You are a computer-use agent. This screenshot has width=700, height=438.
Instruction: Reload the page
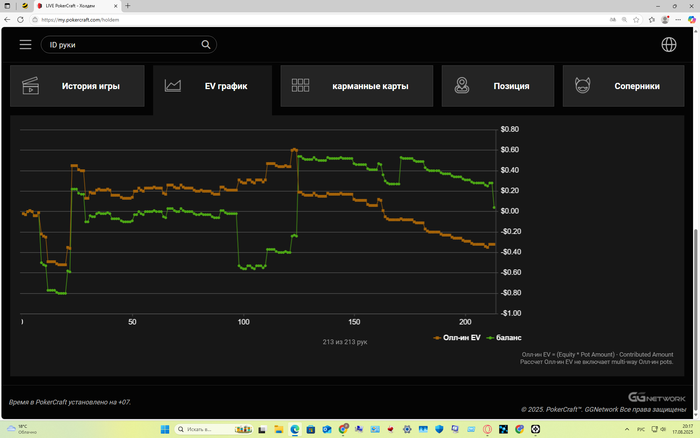(x=20, y=20)
